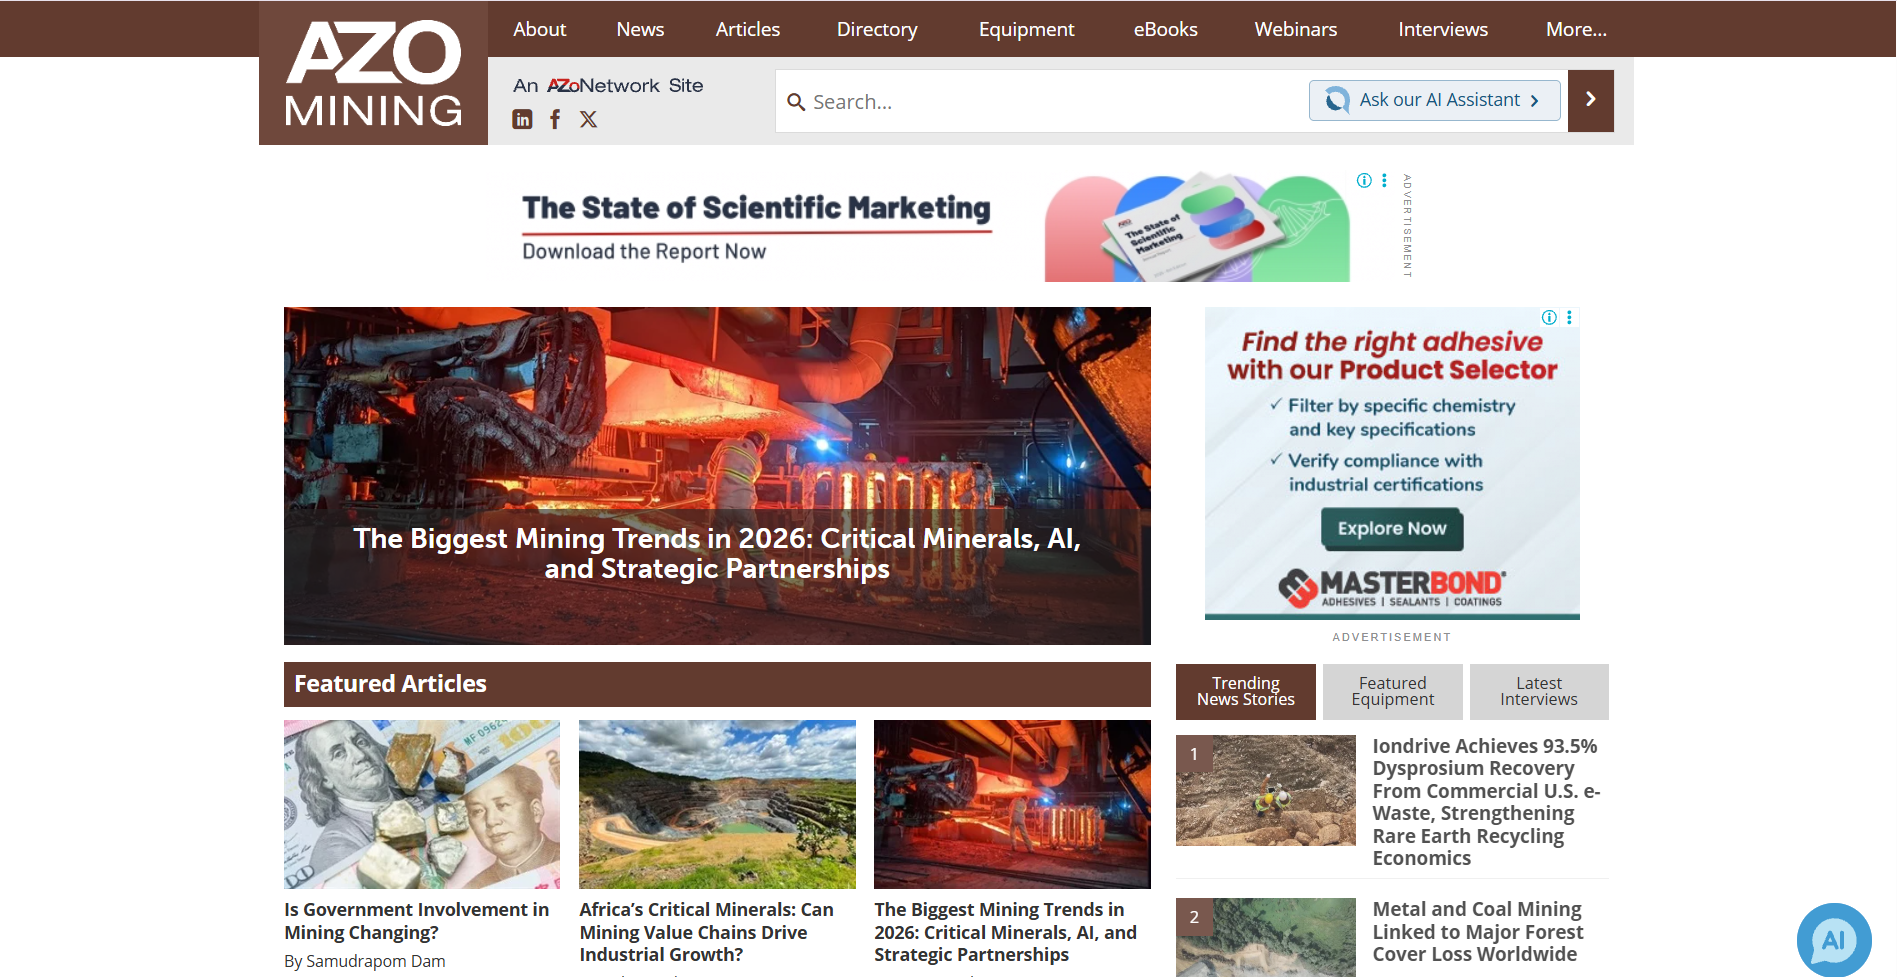Click author name Samudrapom Dam
This screenshot has width=1897, height=977.
(x=376, y=961)
